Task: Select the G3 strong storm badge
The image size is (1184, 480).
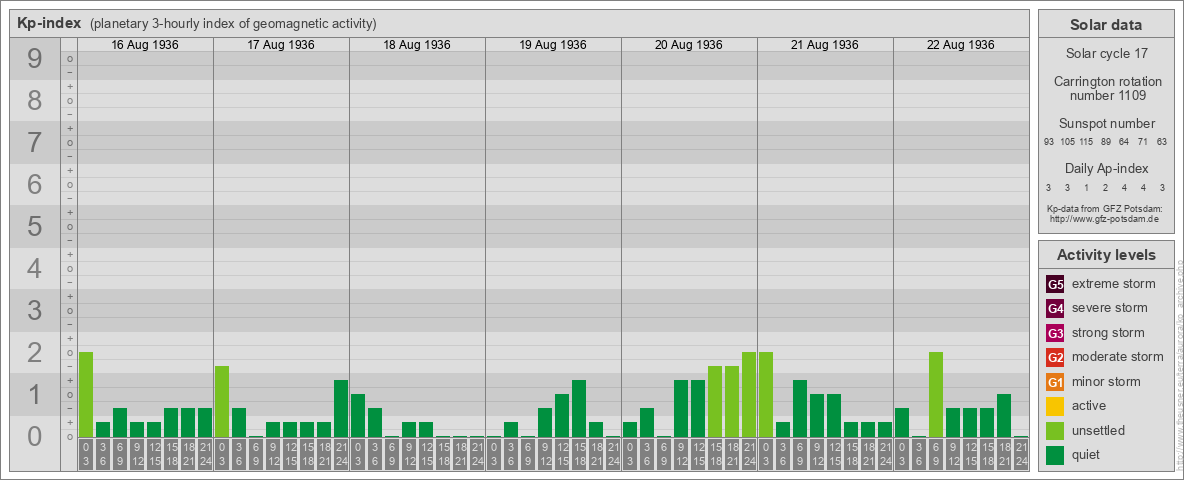Action: (1055, 333)
